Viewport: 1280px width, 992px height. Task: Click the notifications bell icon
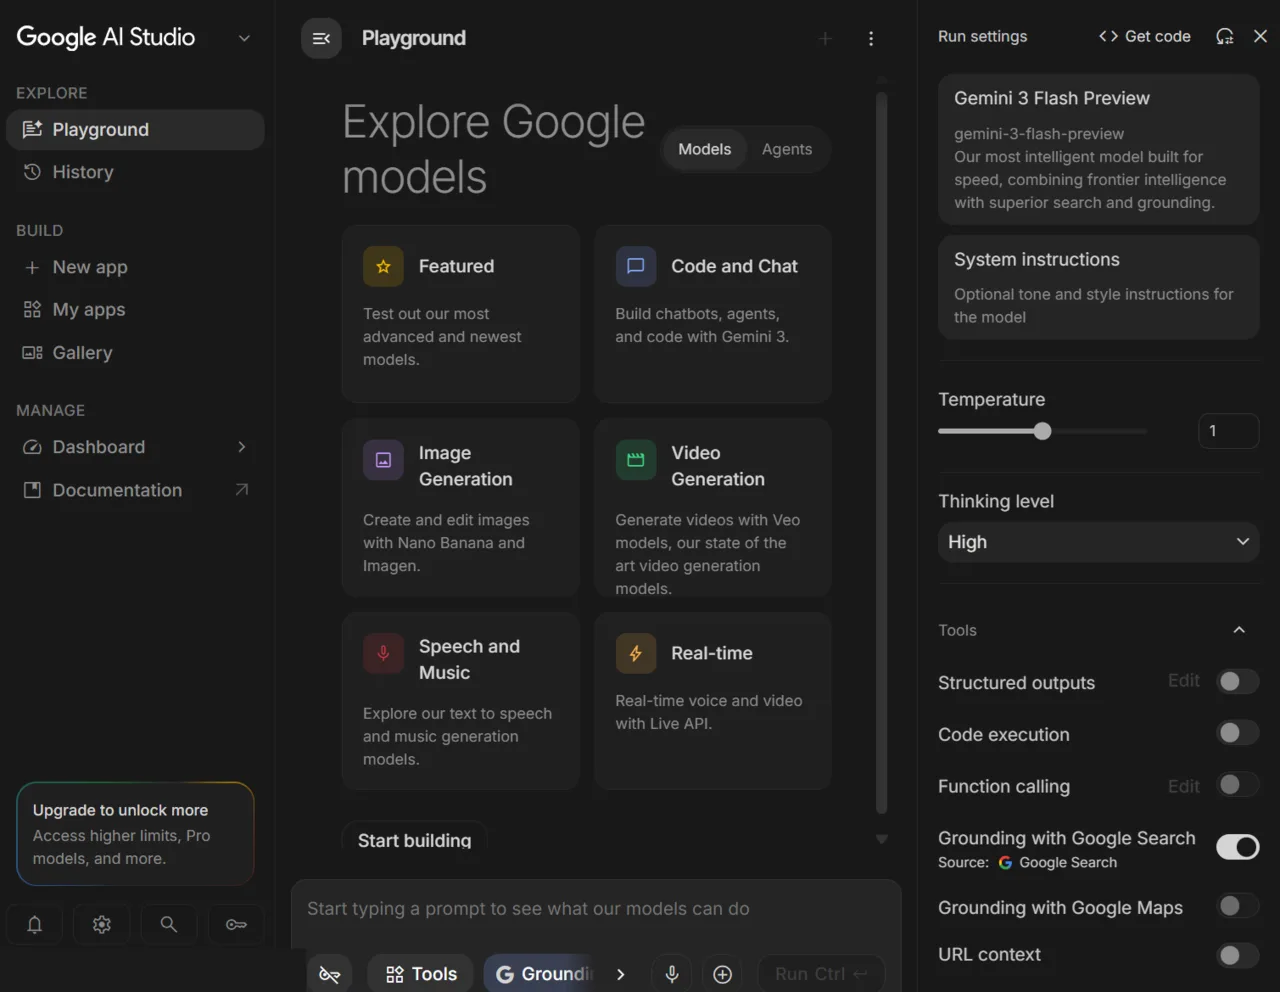click(34, 924)
